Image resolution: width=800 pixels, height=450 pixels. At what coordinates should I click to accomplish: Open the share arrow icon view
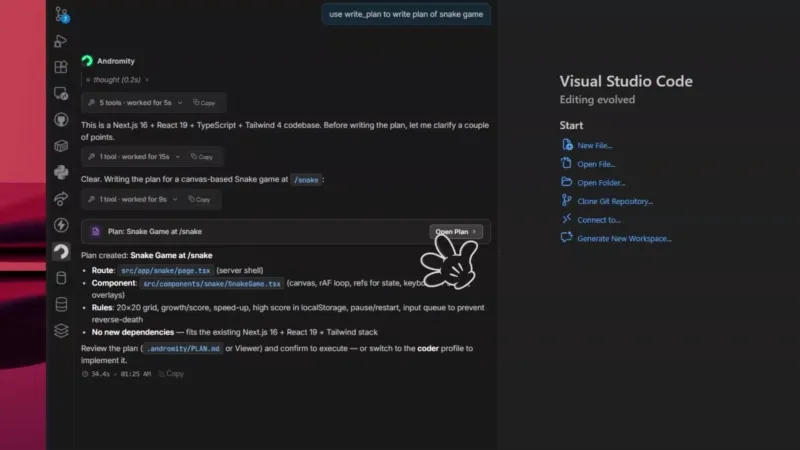pos(61,198)
